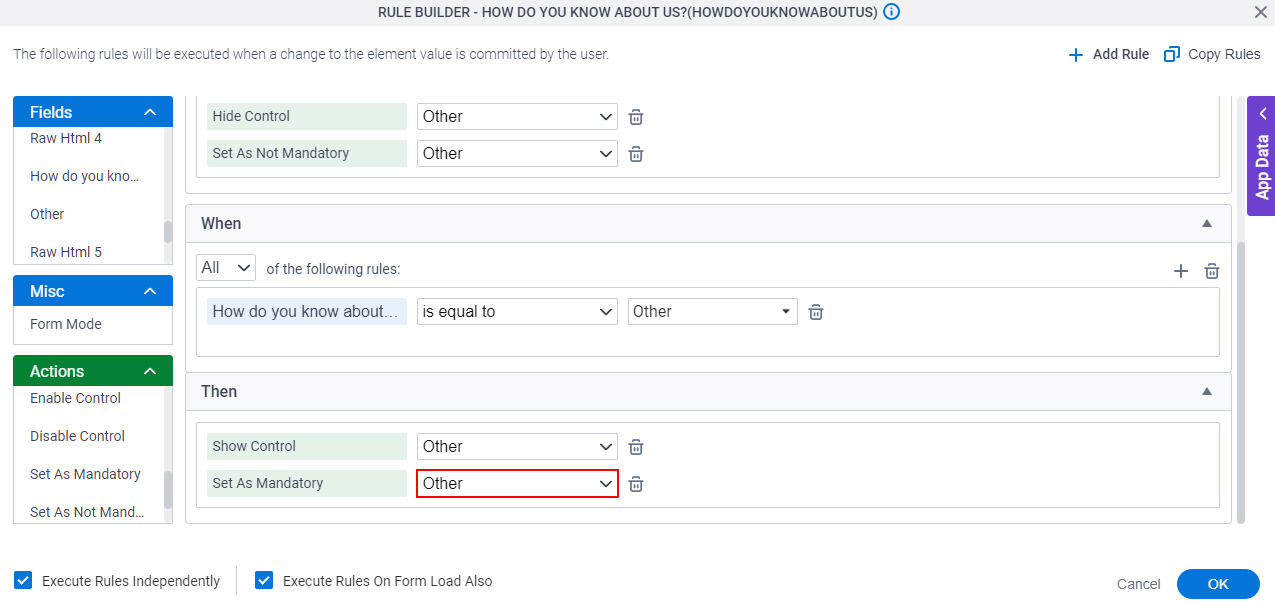Open the Set As Mandatory target dropdown
The width and height of the screenshot is (1275, 606).
517,483
